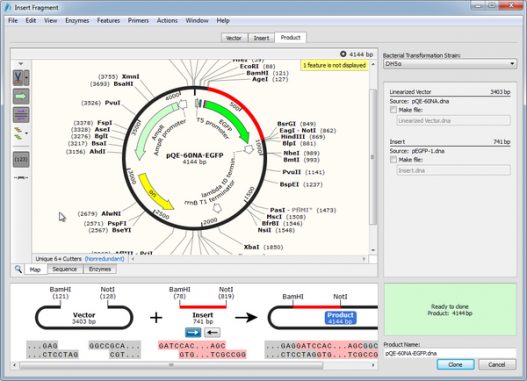Switch to the Sequence view tab
527x381 pixels.
[65, 269]
